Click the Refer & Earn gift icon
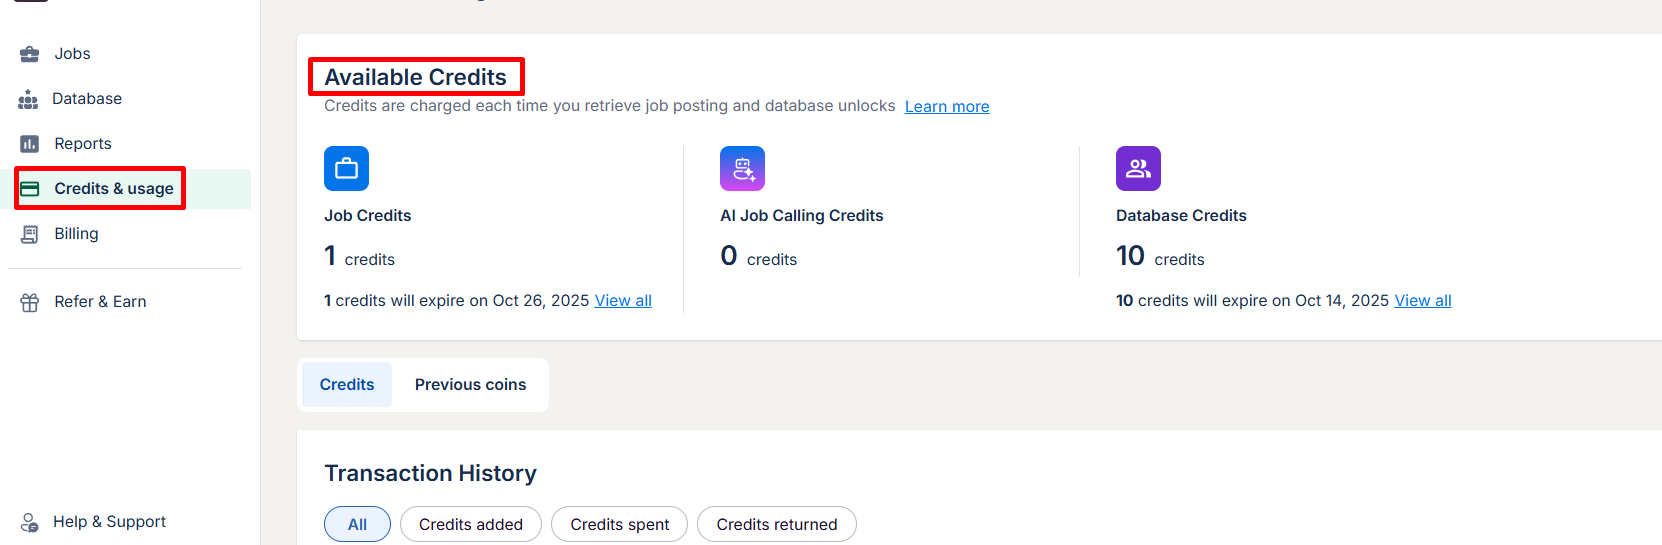This screenshot has height=545, width=1662. tap(30, 302)
